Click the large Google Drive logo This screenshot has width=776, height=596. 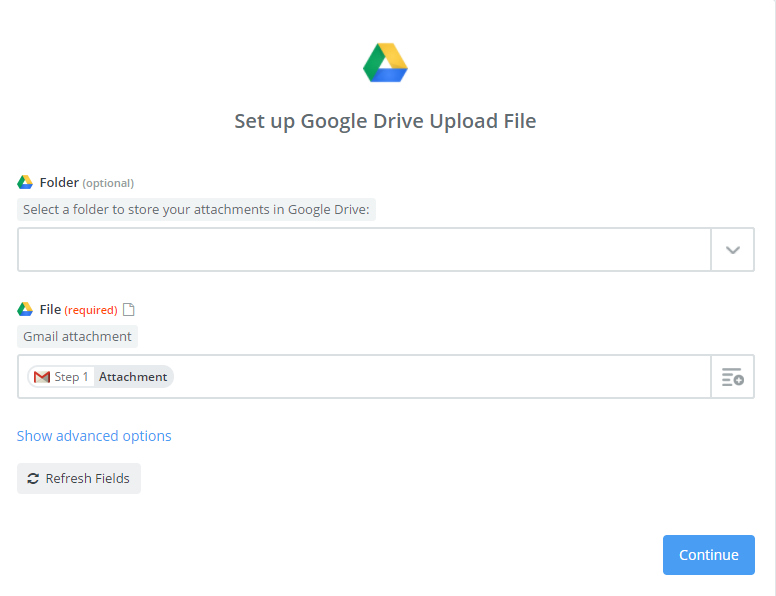coord(385,63)
